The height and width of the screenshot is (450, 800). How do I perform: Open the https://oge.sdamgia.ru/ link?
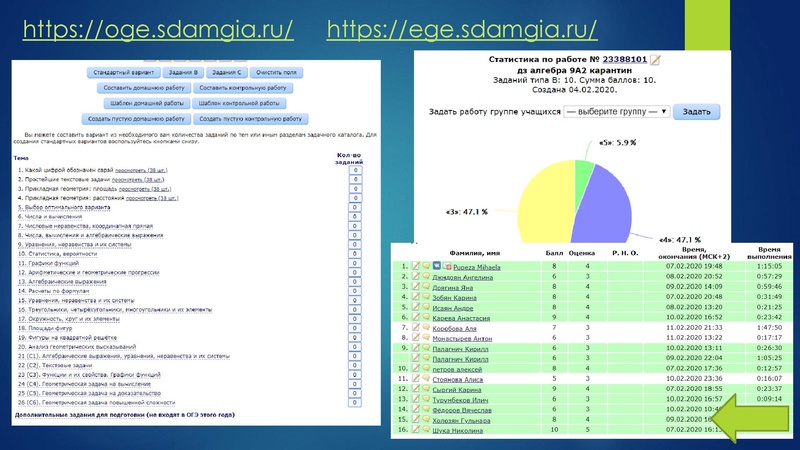[158, 31]
